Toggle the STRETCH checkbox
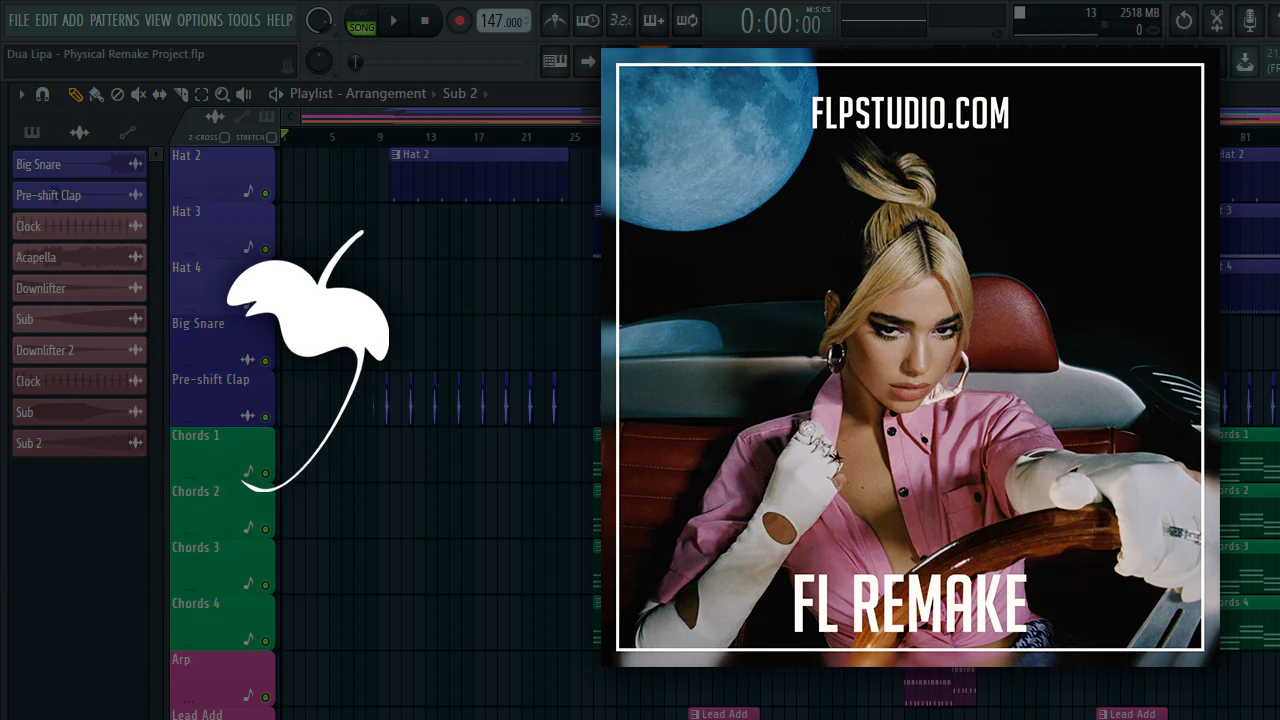1280x720 pixels. pos(272,137)
